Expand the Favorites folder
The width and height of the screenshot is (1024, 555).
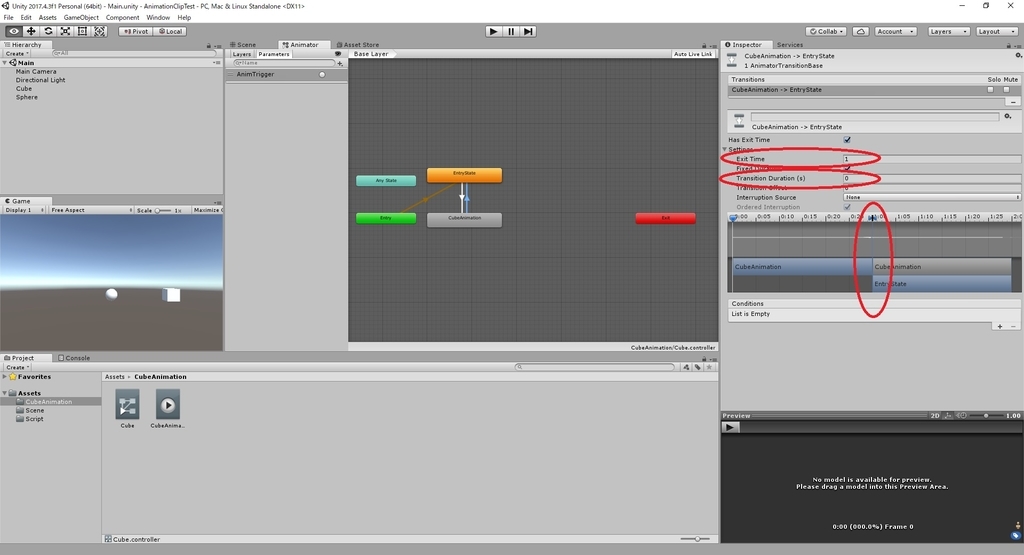5,377
